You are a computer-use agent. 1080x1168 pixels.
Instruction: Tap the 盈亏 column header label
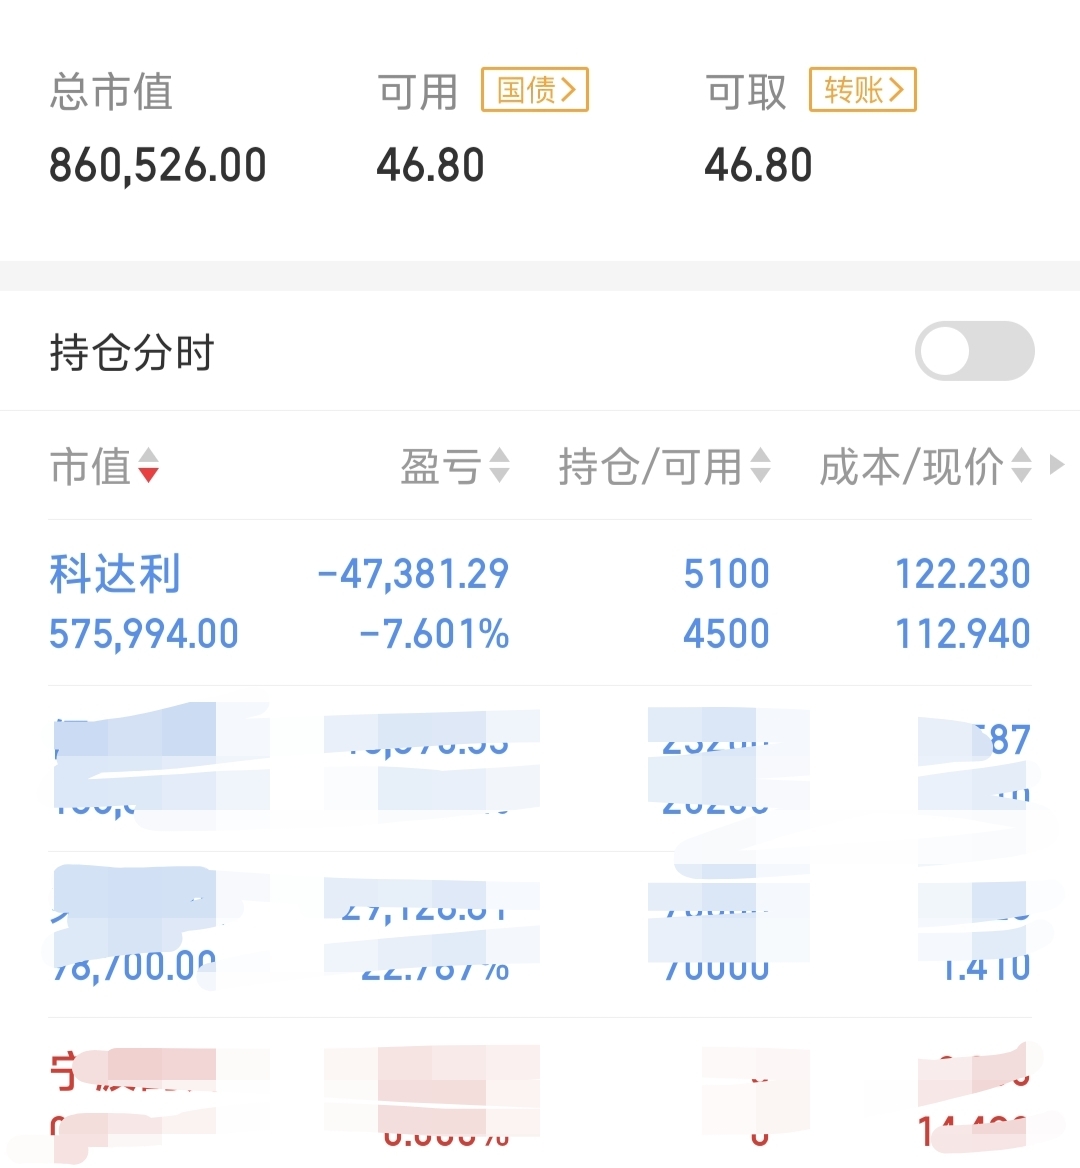pos(441,467)
